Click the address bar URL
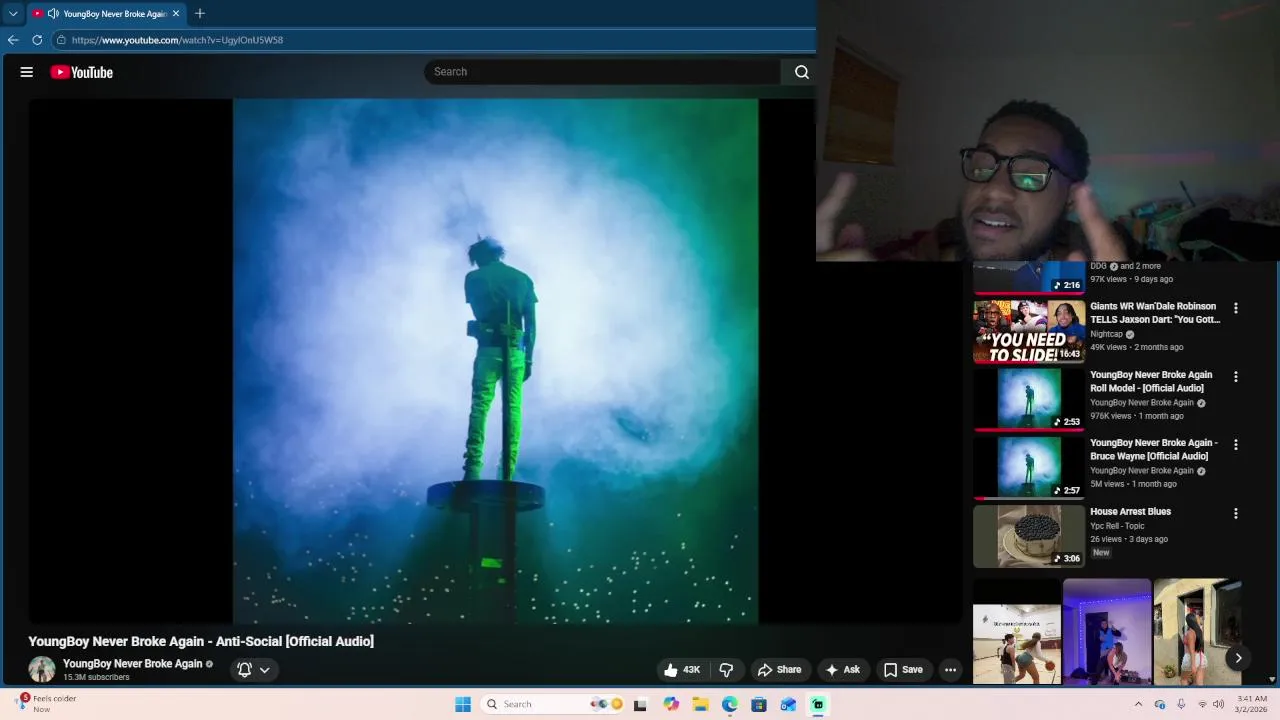The height and width of the screenshot is (720, 1280). click(x=177, y=40)
